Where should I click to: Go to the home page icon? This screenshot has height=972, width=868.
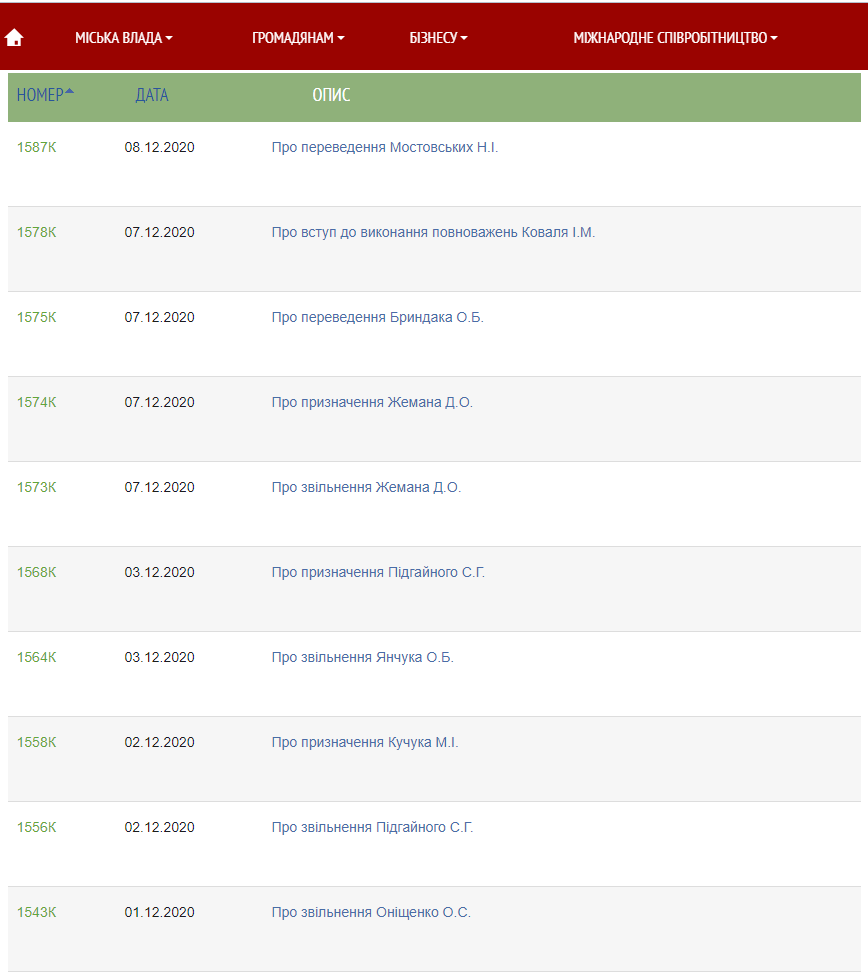click(x=14, y=38)
